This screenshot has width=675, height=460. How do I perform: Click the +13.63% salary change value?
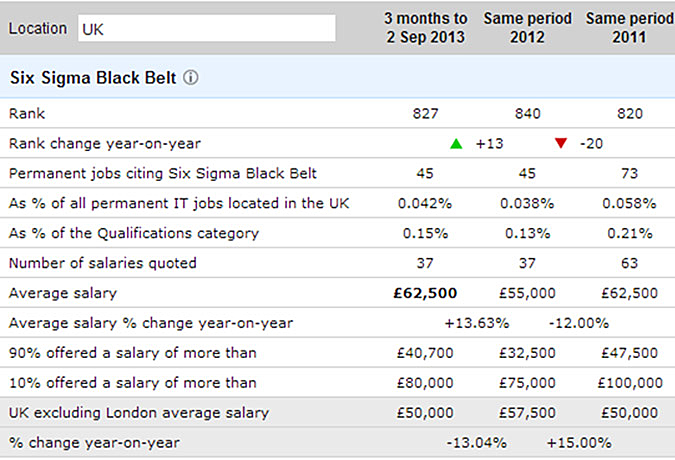coord(477,323)
